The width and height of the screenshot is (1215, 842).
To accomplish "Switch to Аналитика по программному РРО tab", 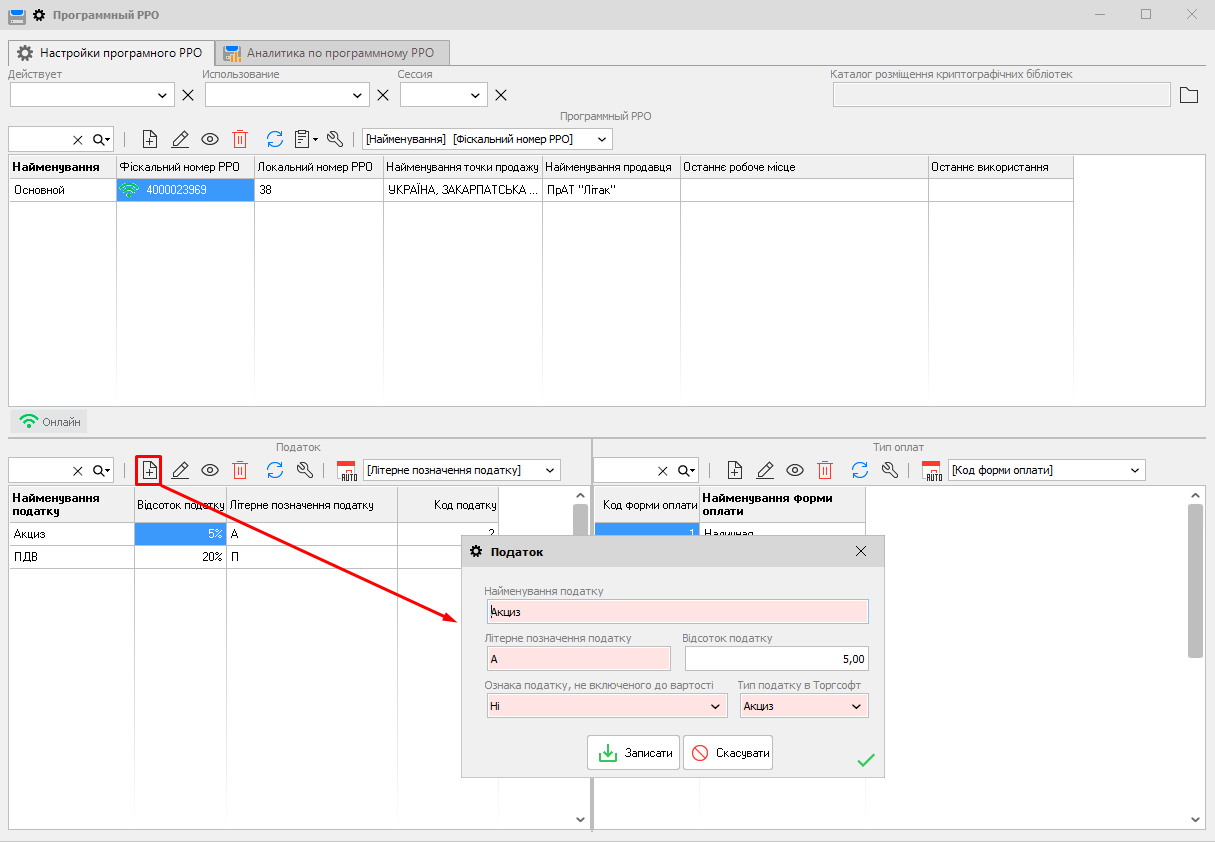I will [335, 53].
